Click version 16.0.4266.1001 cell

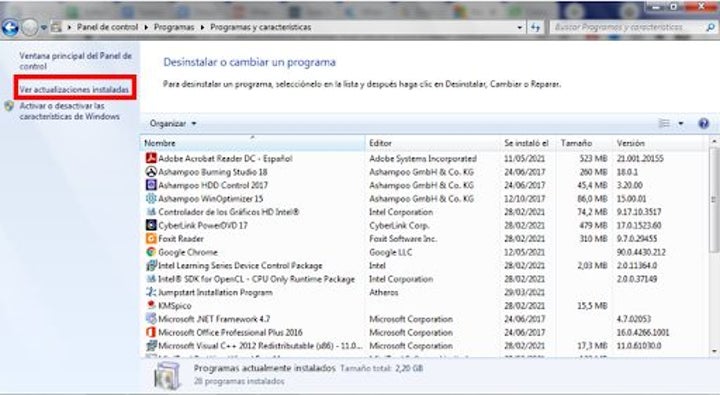(x=643, y=332)
